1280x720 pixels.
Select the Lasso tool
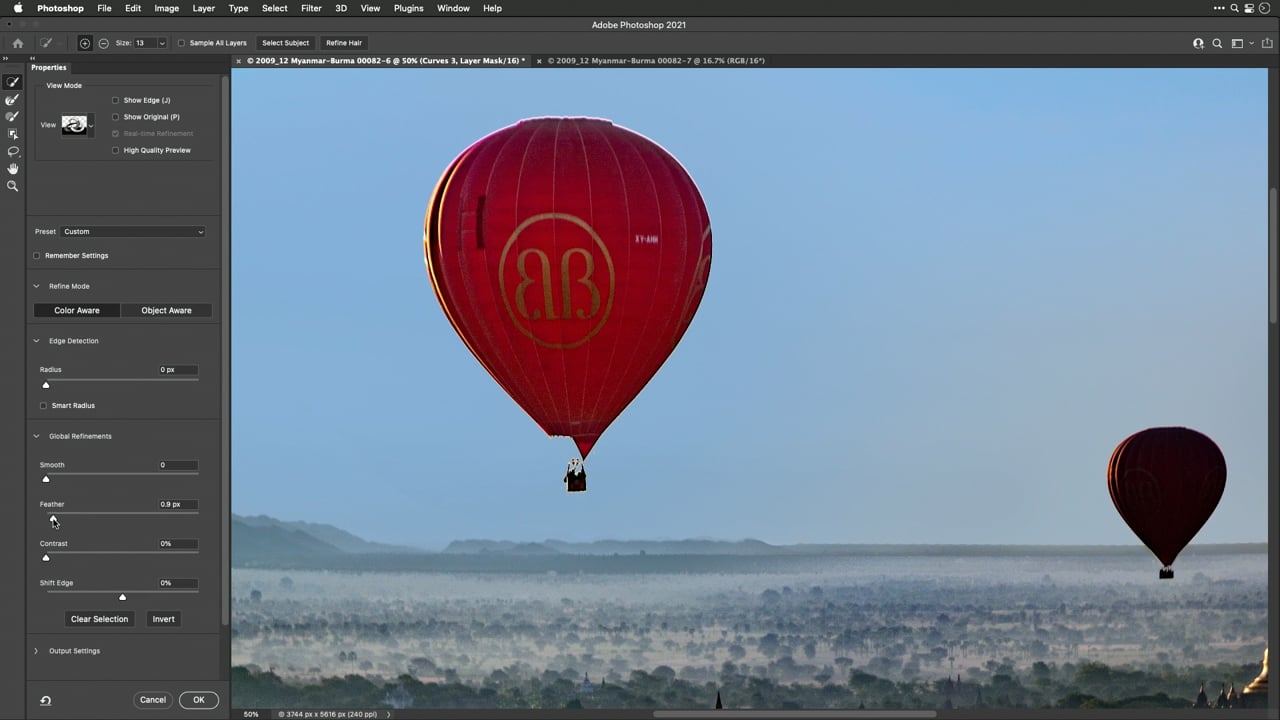click(x=12, y=152)
